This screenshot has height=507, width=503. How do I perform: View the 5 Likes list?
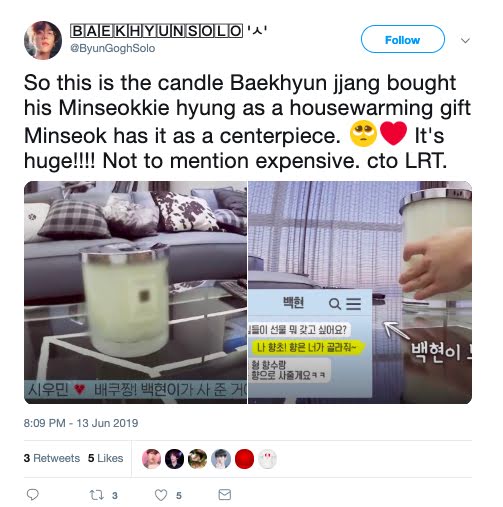point(105,458)
